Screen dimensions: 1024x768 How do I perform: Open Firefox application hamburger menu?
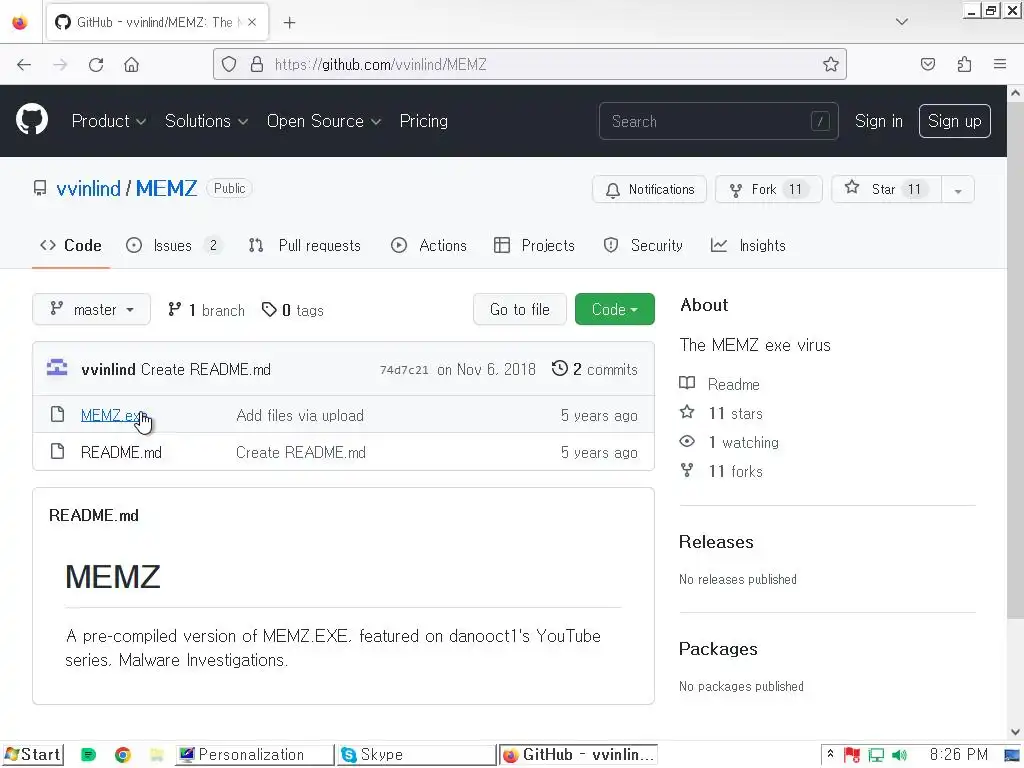point(999,64)
